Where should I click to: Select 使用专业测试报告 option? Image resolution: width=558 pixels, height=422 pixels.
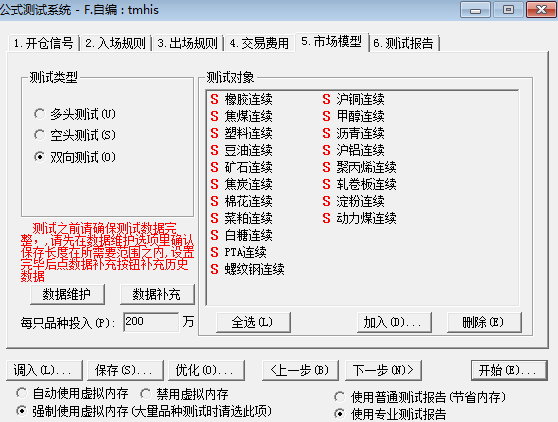390,414
